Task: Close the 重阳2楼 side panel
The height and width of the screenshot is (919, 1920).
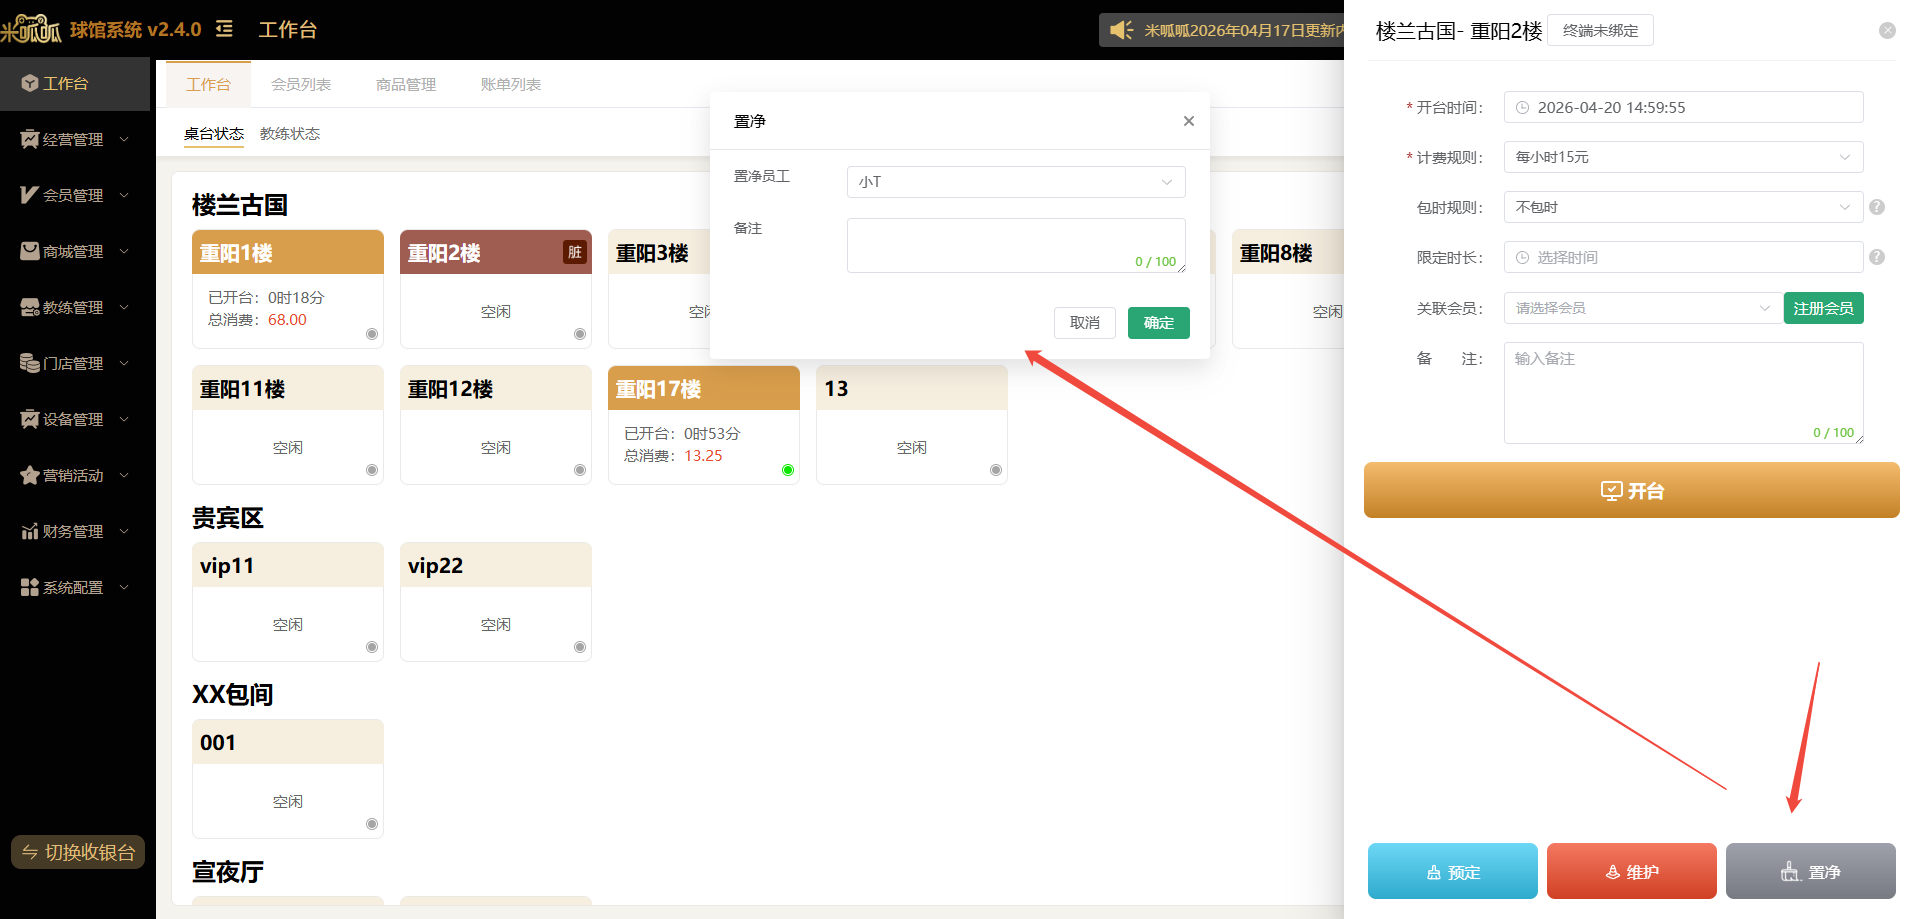Action: point(1887,31)
